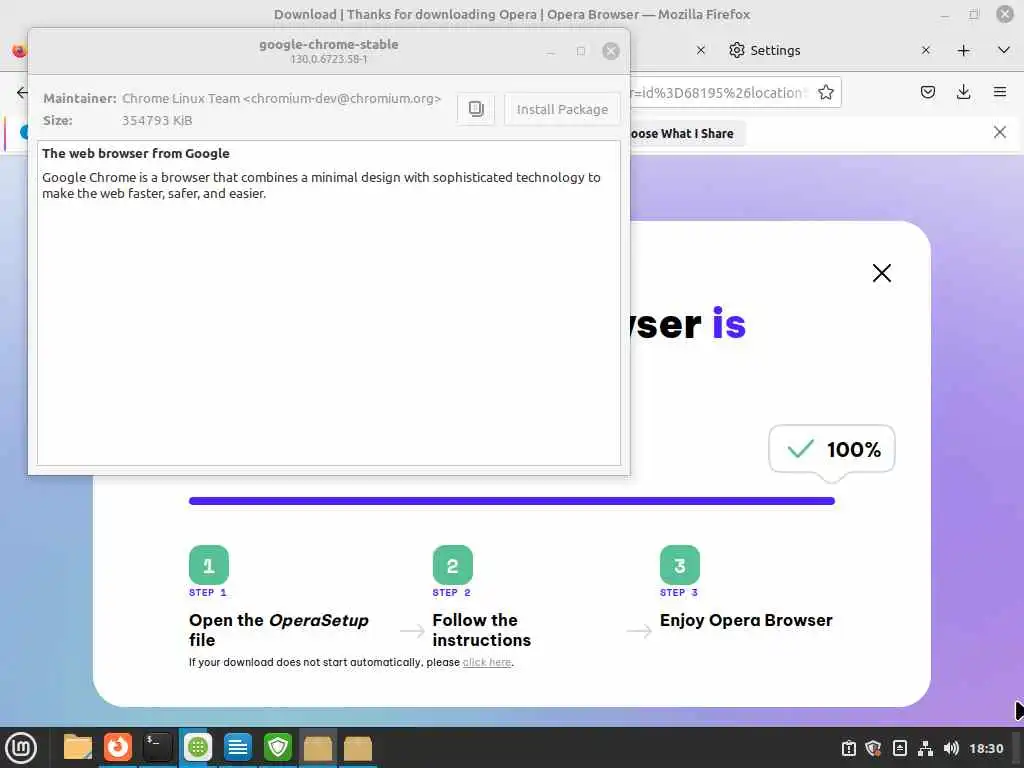
Task: Bookmark this page with the star icon
Action: 825,92
